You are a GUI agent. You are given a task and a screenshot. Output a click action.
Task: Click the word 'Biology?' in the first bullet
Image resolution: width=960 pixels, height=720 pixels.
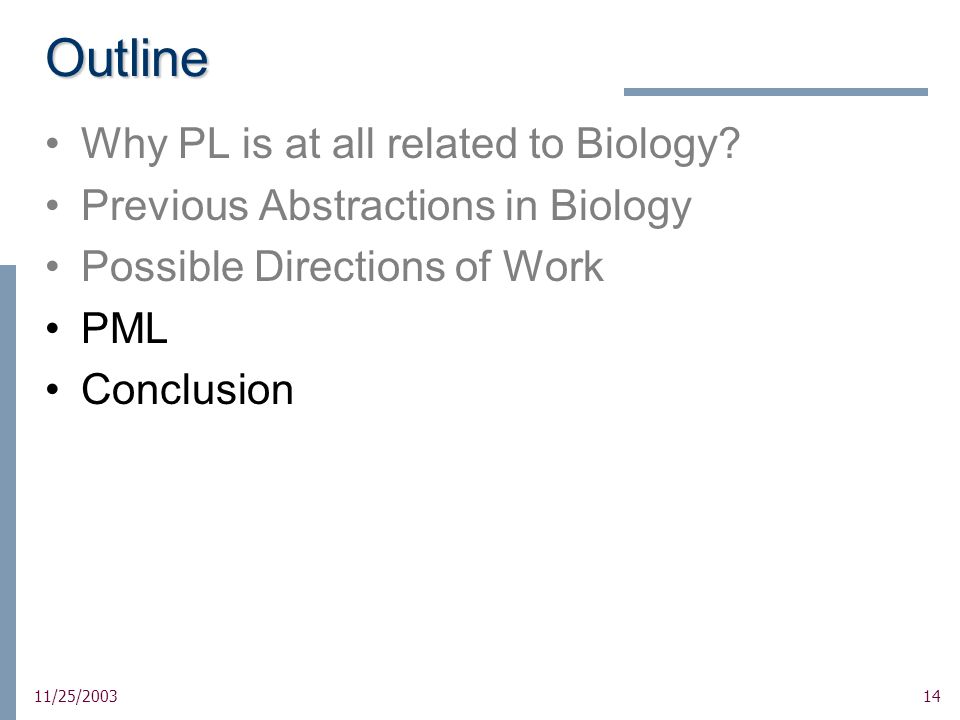coord(658,144)
